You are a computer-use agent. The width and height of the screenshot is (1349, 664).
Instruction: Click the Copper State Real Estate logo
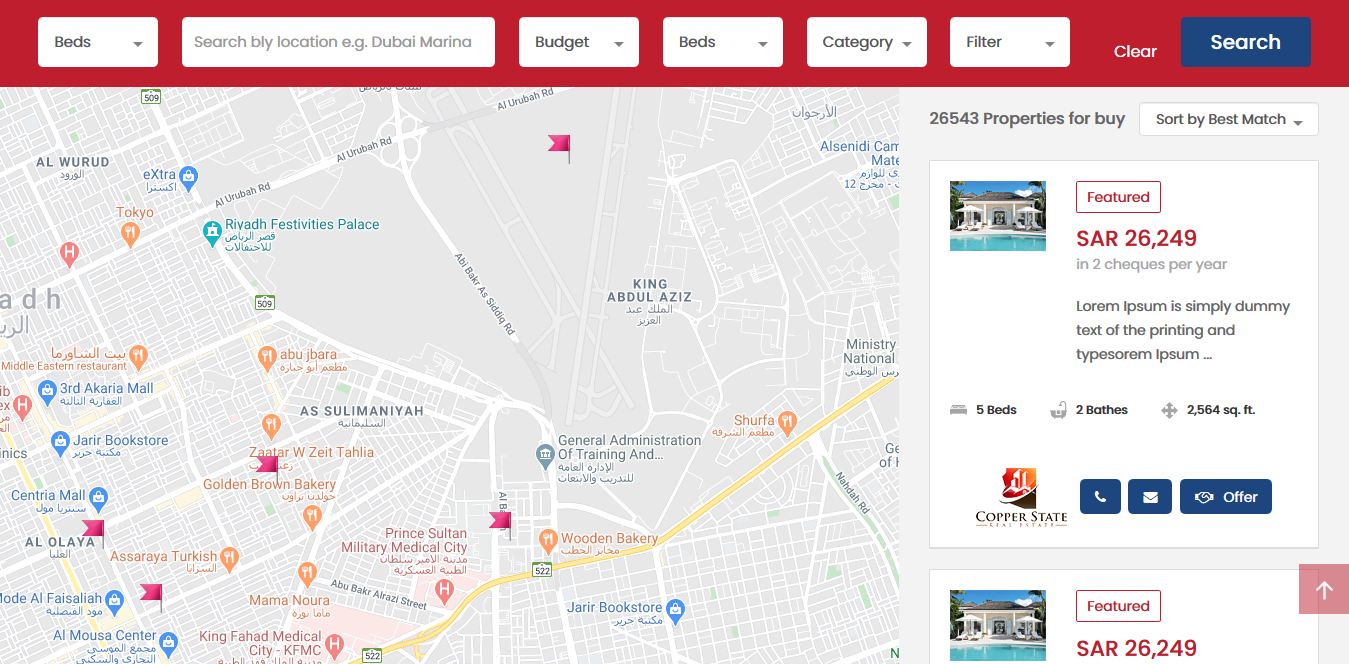click(1021, 497)
